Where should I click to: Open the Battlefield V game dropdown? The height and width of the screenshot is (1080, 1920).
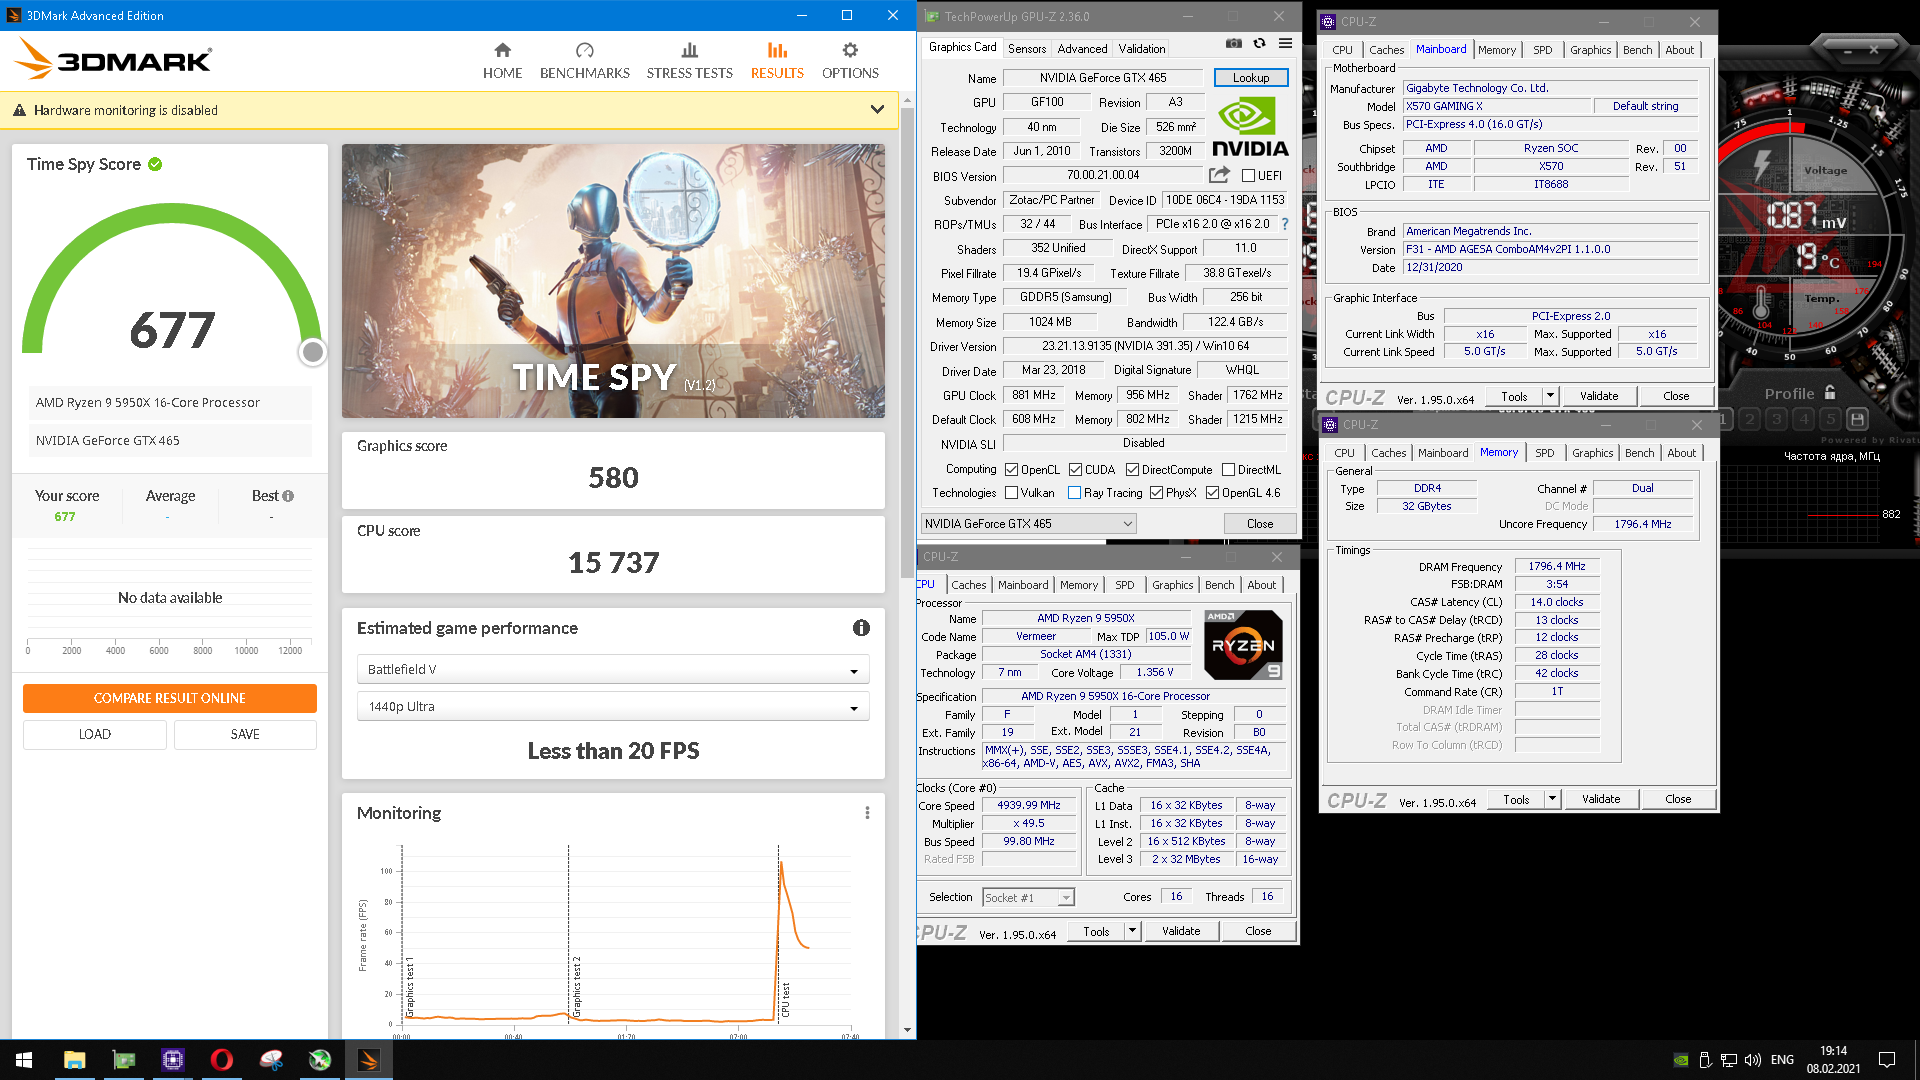tap(613, 669)
